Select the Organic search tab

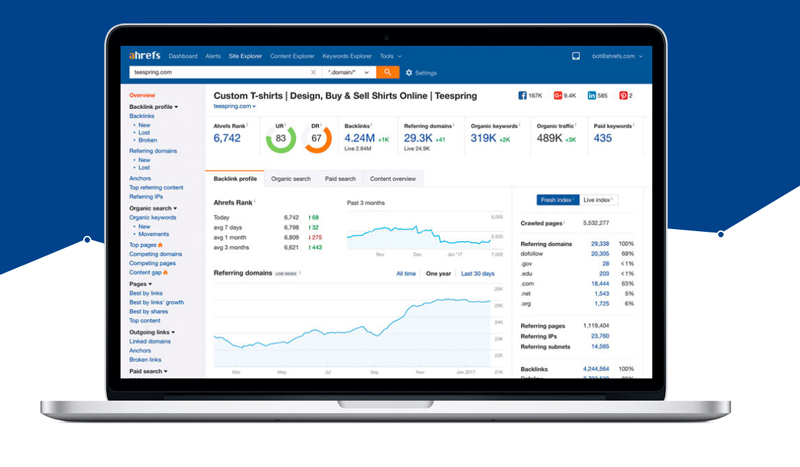coord(291,179)
